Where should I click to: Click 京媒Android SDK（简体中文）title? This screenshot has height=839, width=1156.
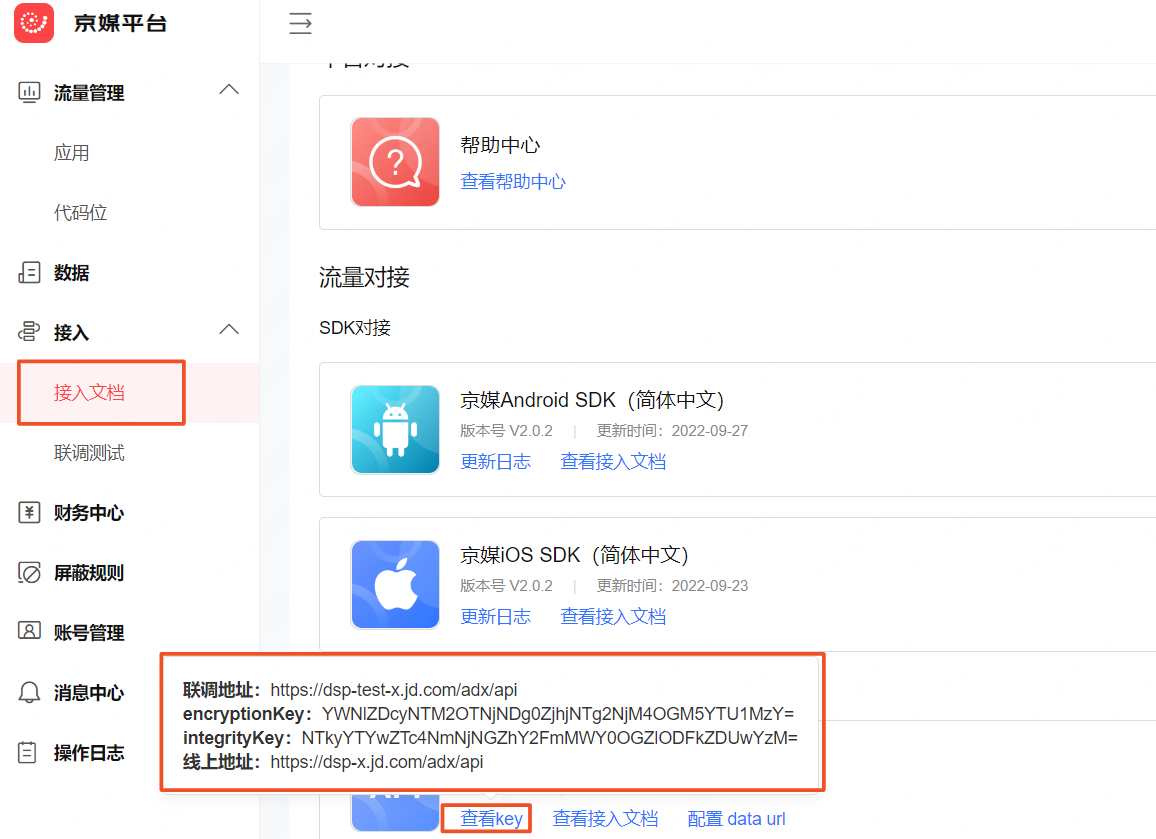[x=592, y=400]
